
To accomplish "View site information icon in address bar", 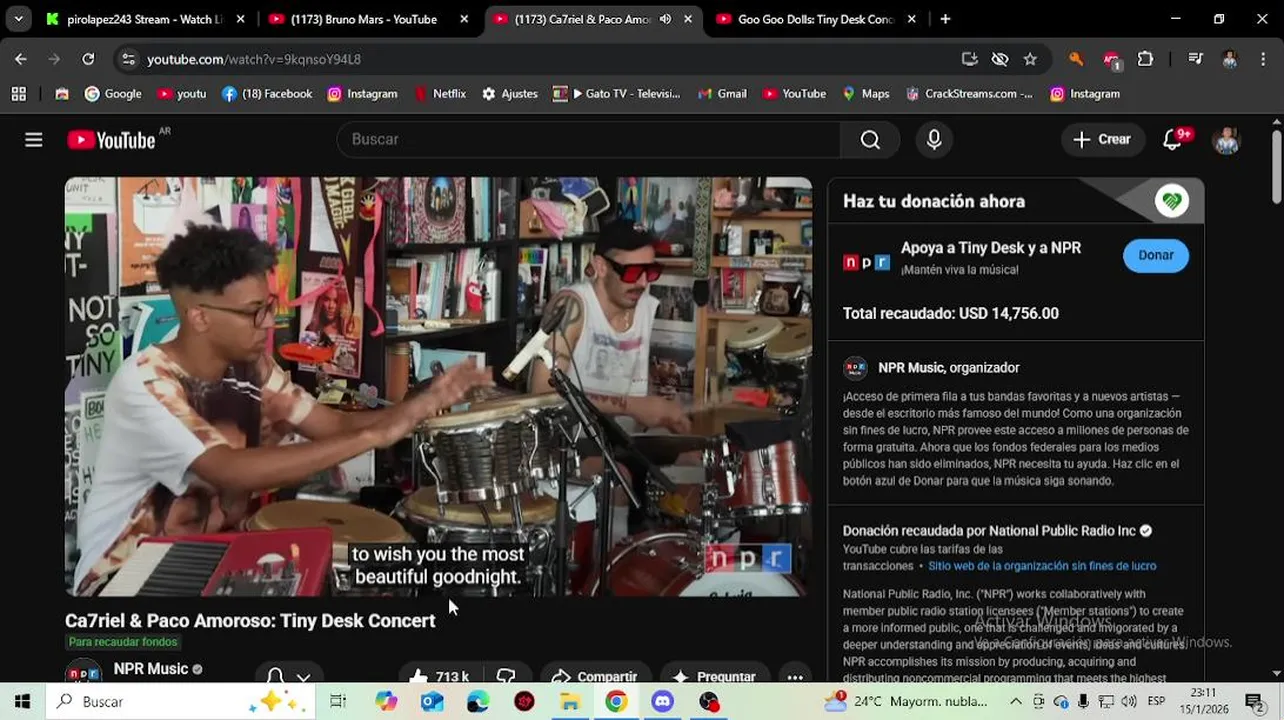I will coord(128,60).
